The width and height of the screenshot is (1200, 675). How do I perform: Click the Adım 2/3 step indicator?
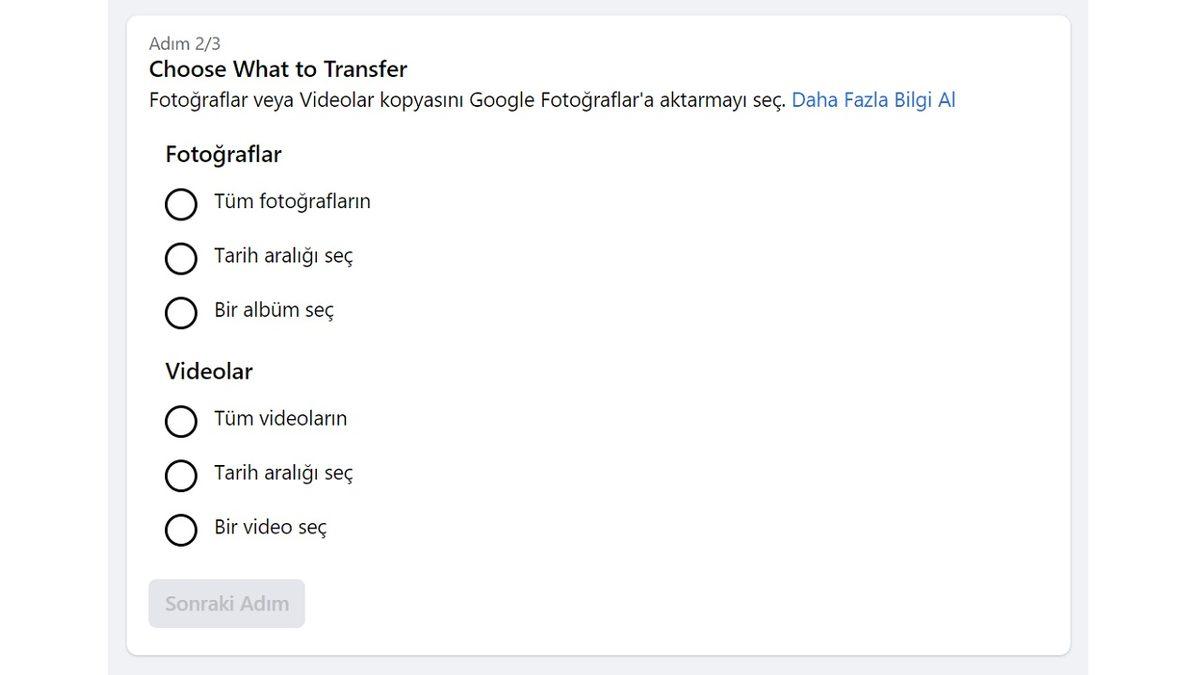point(185,43)
